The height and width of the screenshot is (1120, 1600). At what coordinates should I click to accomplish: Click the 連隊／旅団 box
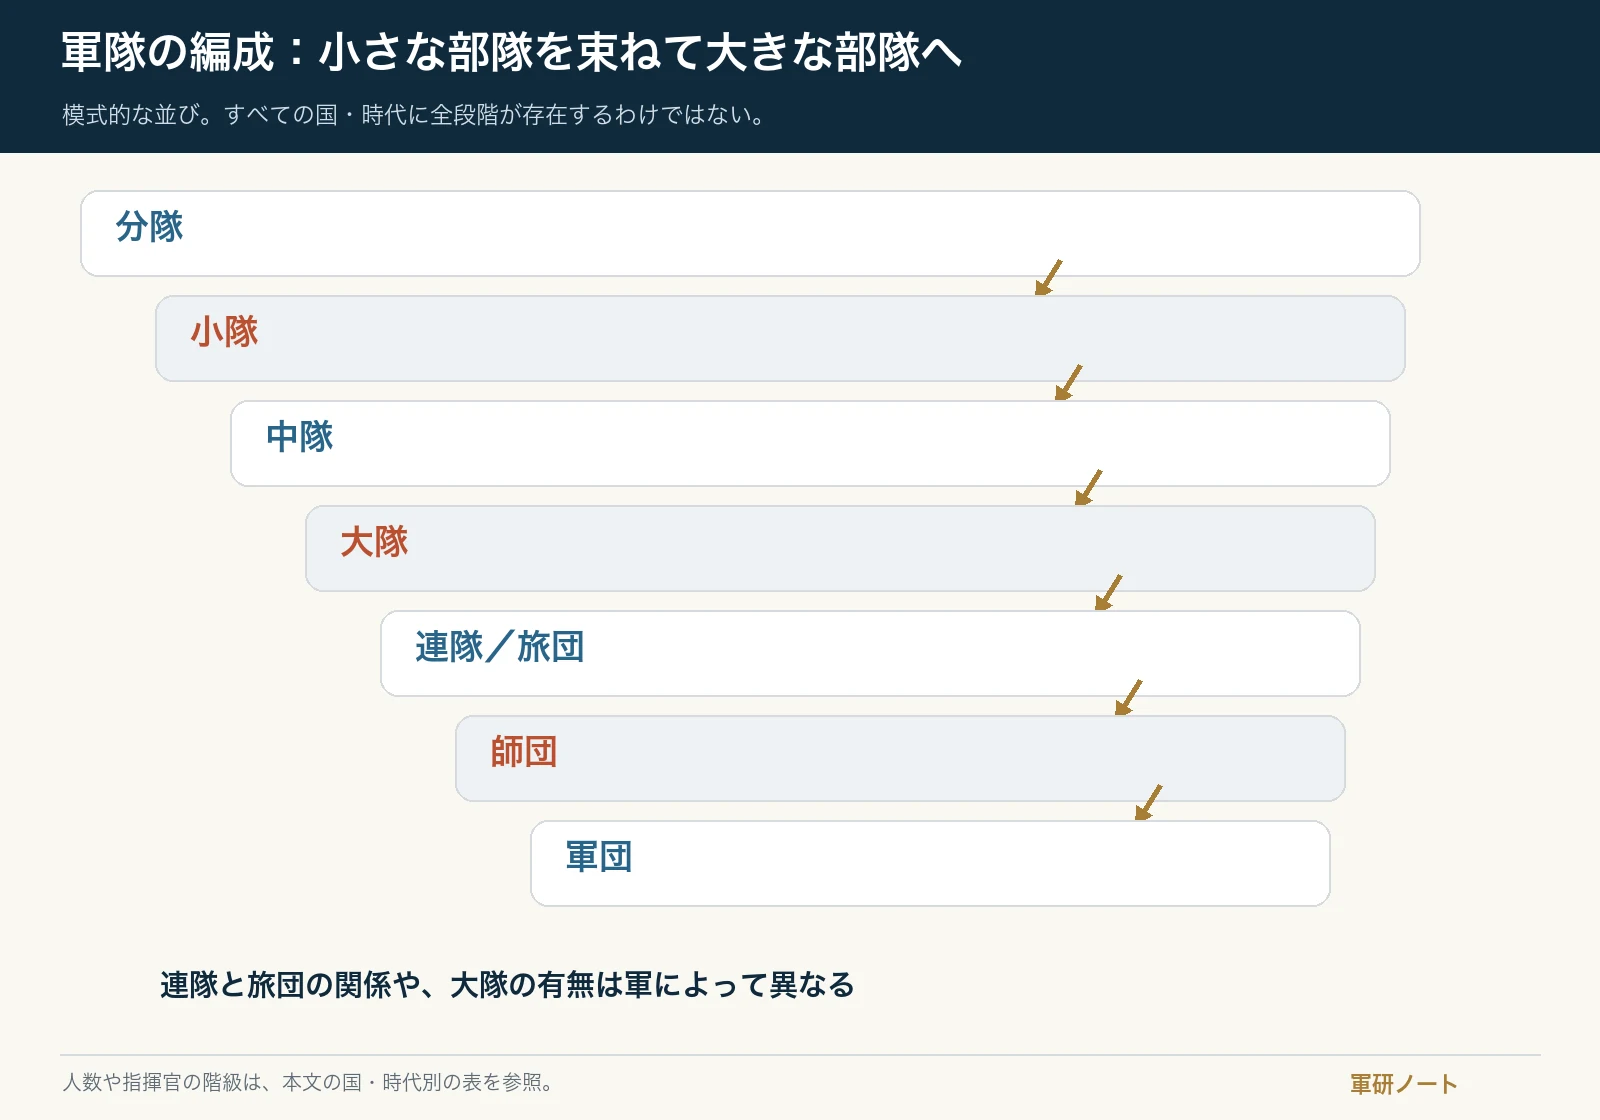870,653
